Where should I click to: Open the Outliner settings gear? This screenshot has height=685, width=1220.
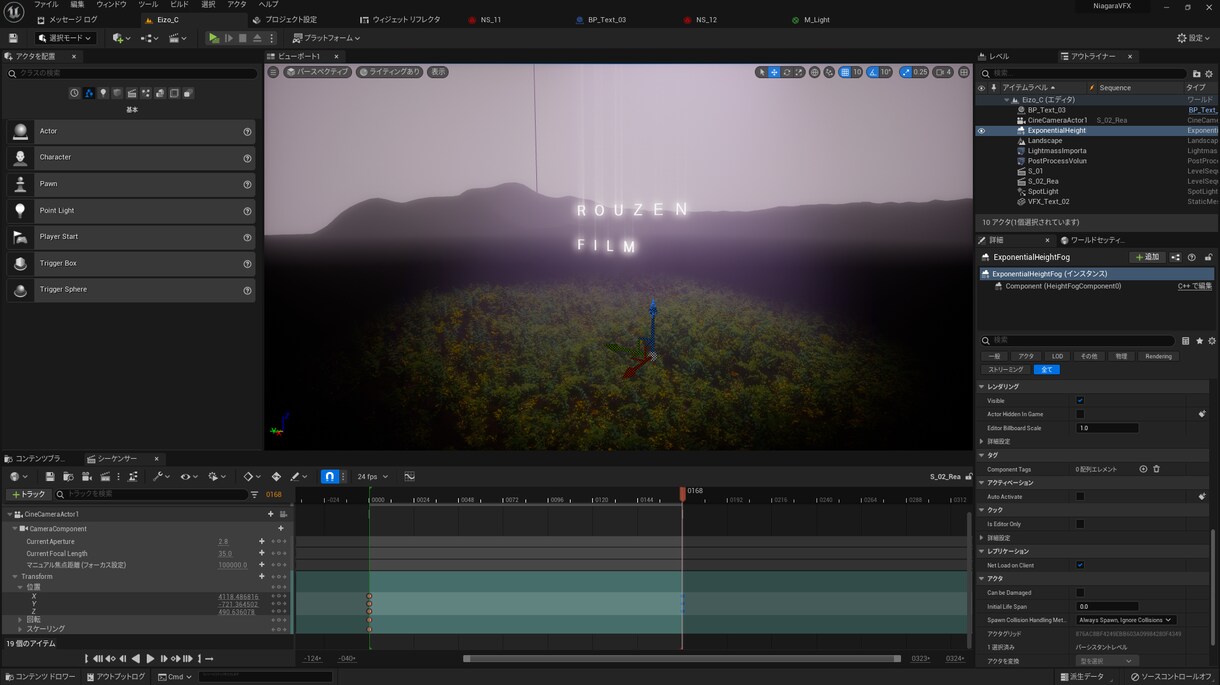[x=1210, y=73]
